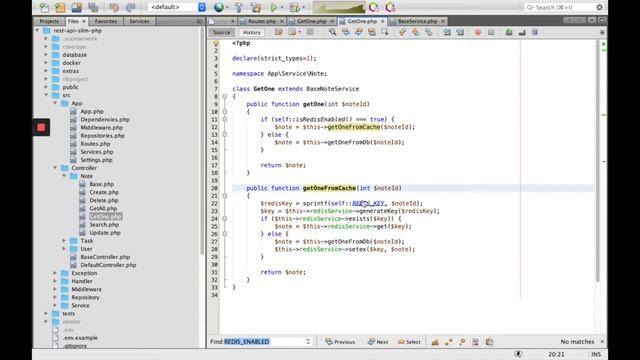The height and width of the screenshot is (360, 640).
Task: Toggle Highlight Results in Find bar
Action: point(476,342)
